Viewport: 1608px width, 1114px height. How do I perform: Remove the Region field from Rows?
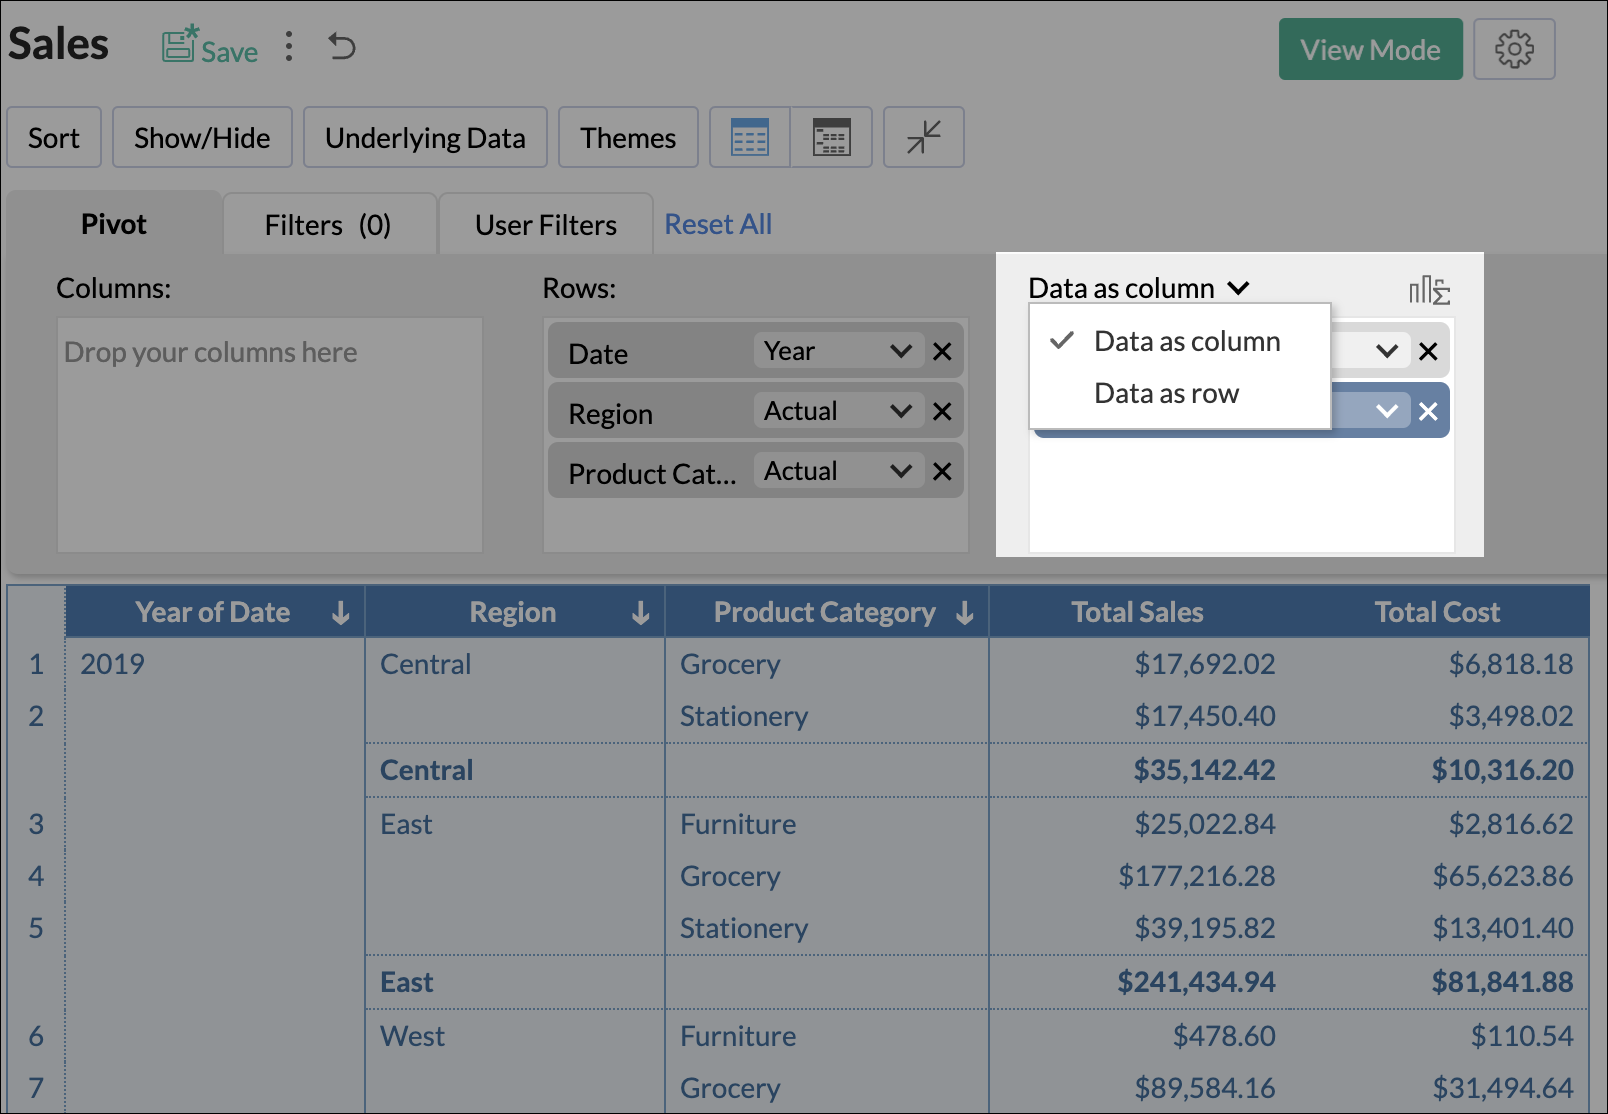(x=942, y=412)
